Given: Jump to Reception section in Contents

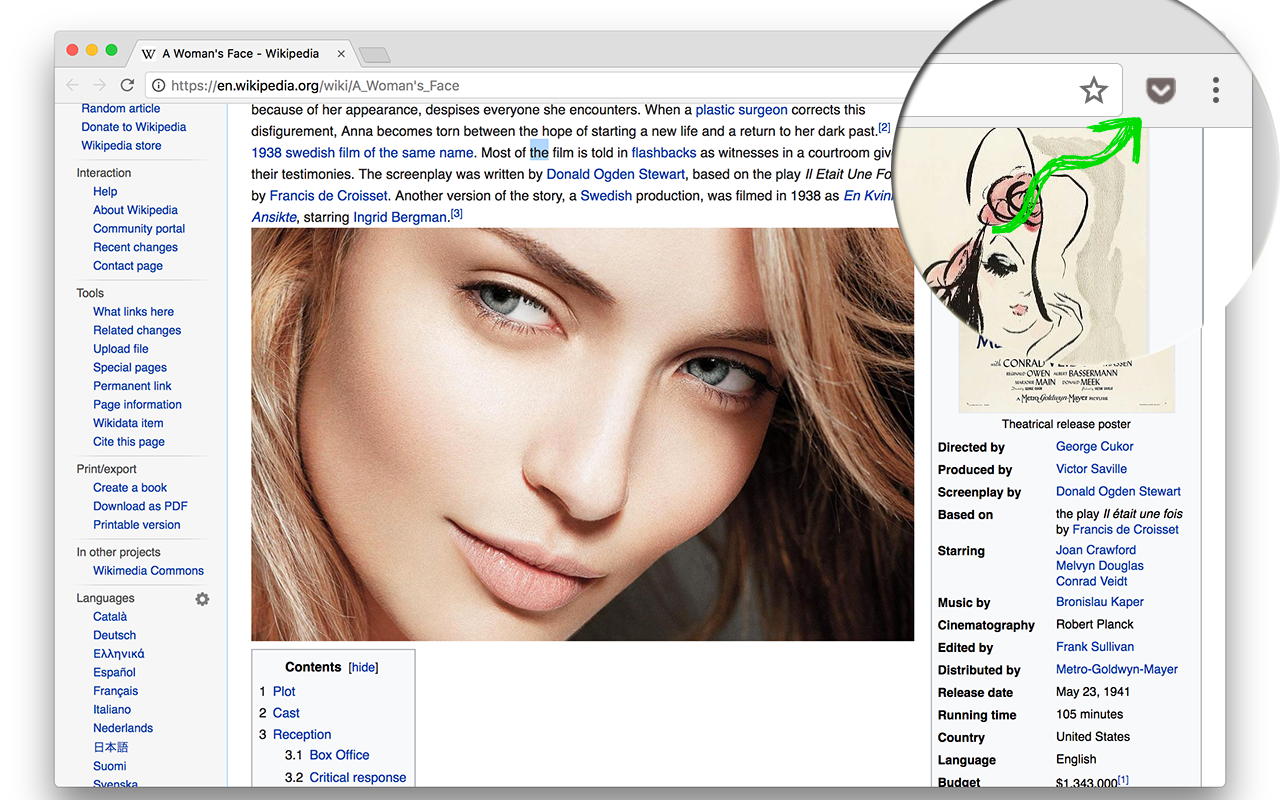Looking at the screenshot, I should click(x=302, y=734).
